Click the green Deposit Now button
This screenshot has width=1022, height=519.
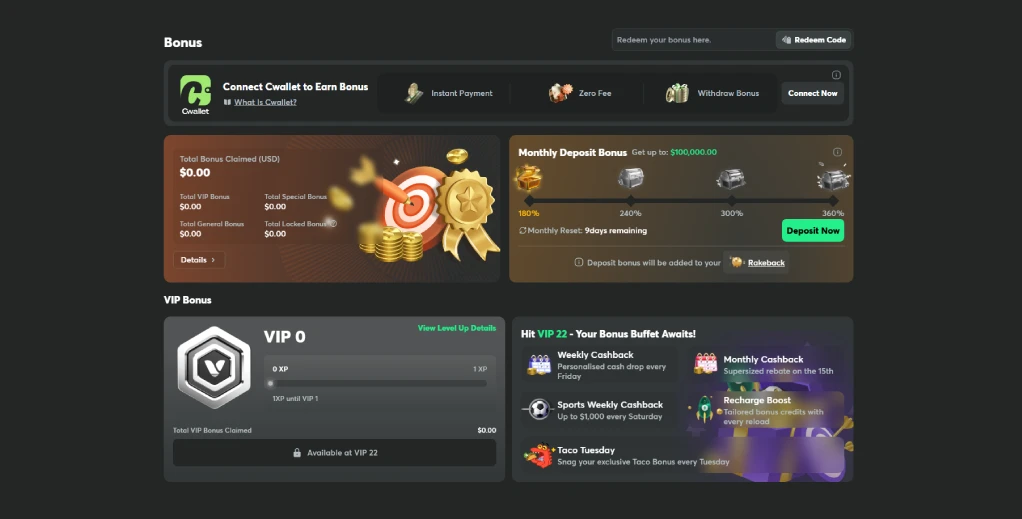pyautogui.click(x=812, y=231)
